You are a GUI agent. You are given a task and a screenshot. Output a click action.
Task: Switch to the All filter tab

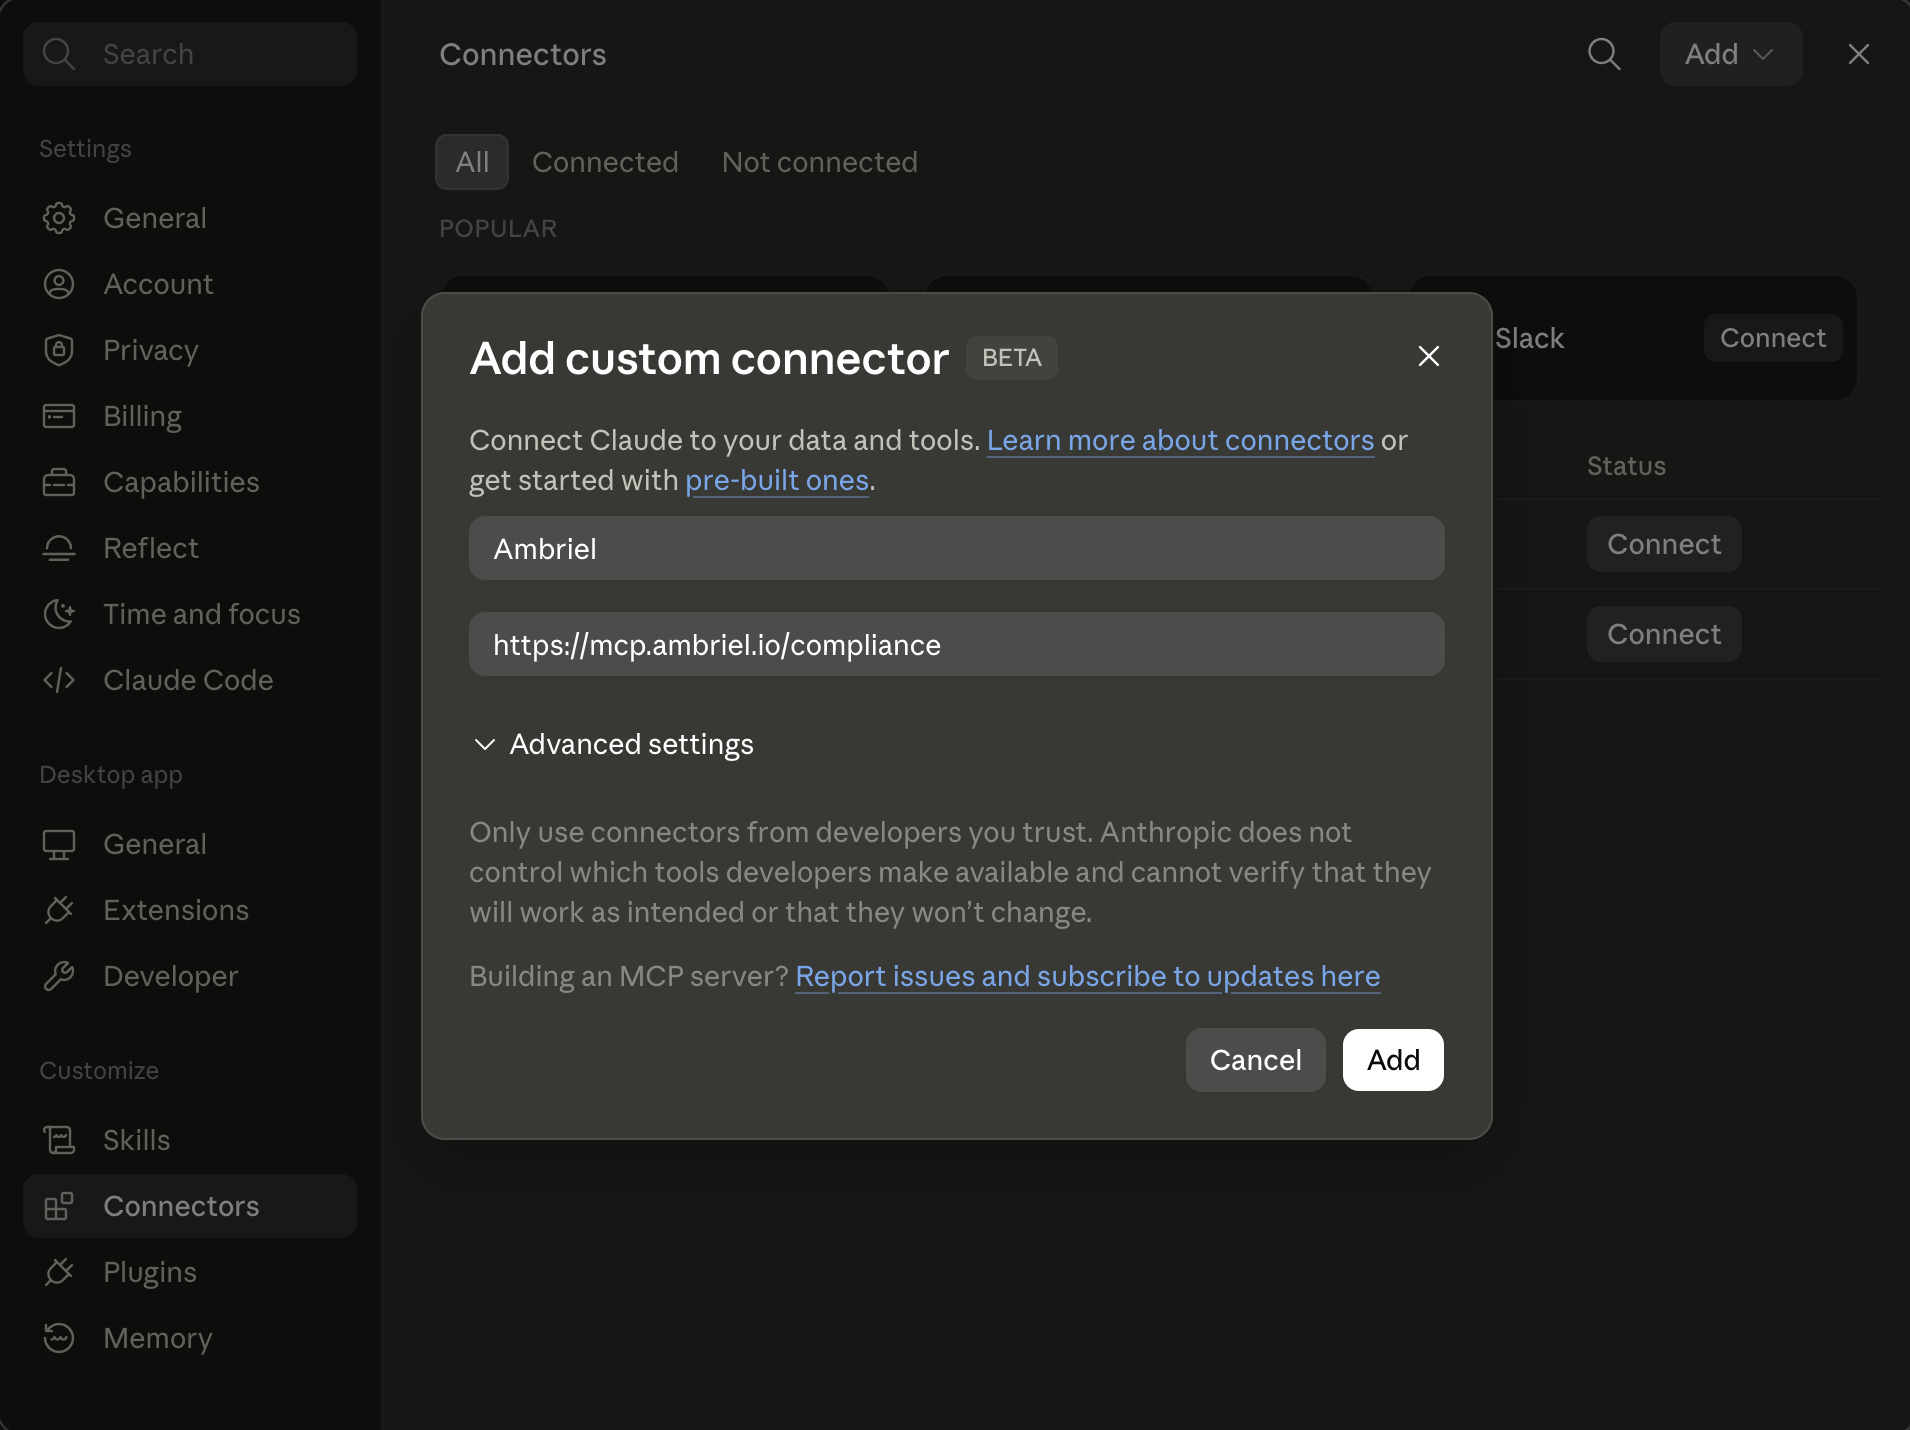point(472,162)
